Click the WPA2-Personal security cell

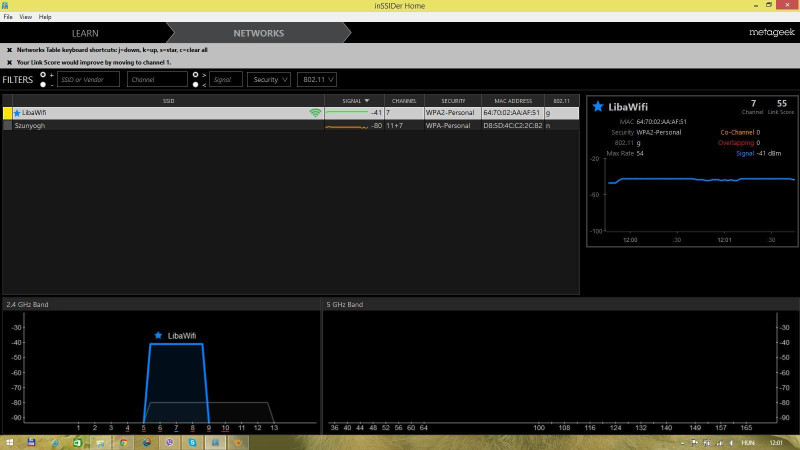(450, 113)
